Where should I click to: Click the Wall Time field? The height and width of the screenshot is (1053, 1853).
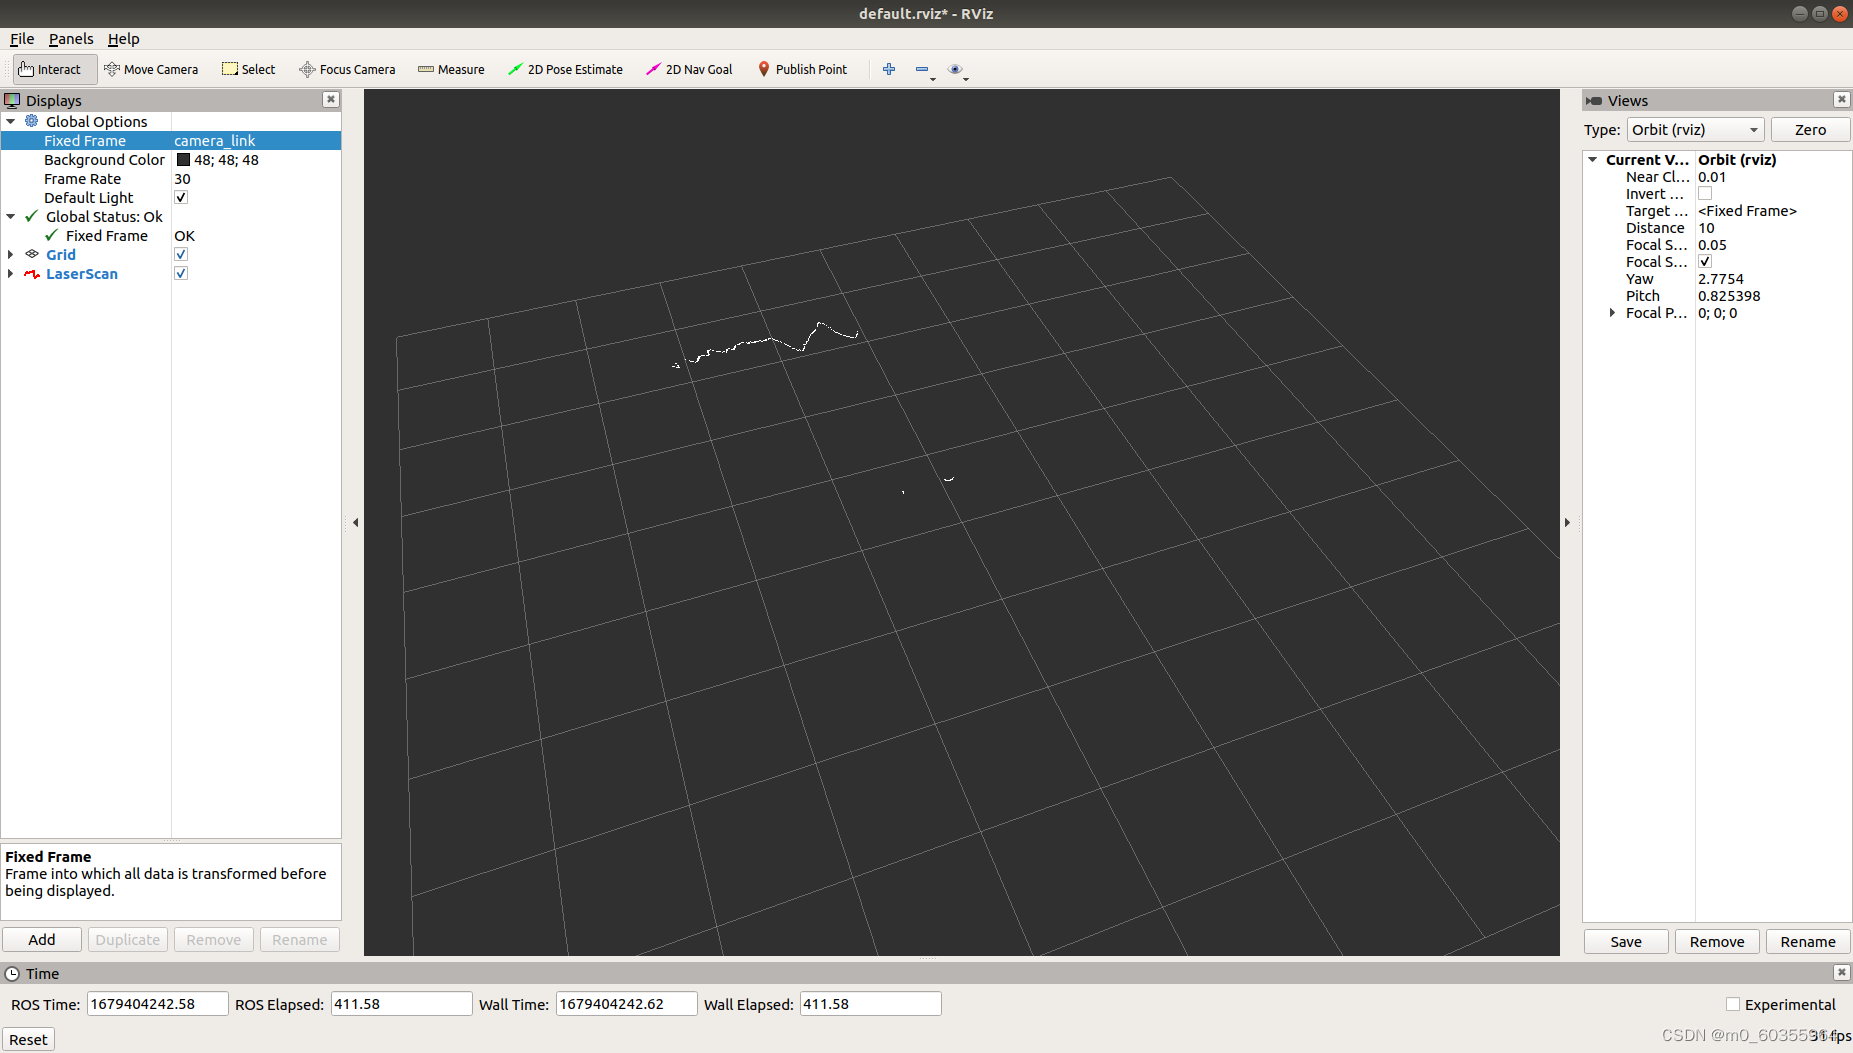pyautogui.click(x=626, y=1004)
